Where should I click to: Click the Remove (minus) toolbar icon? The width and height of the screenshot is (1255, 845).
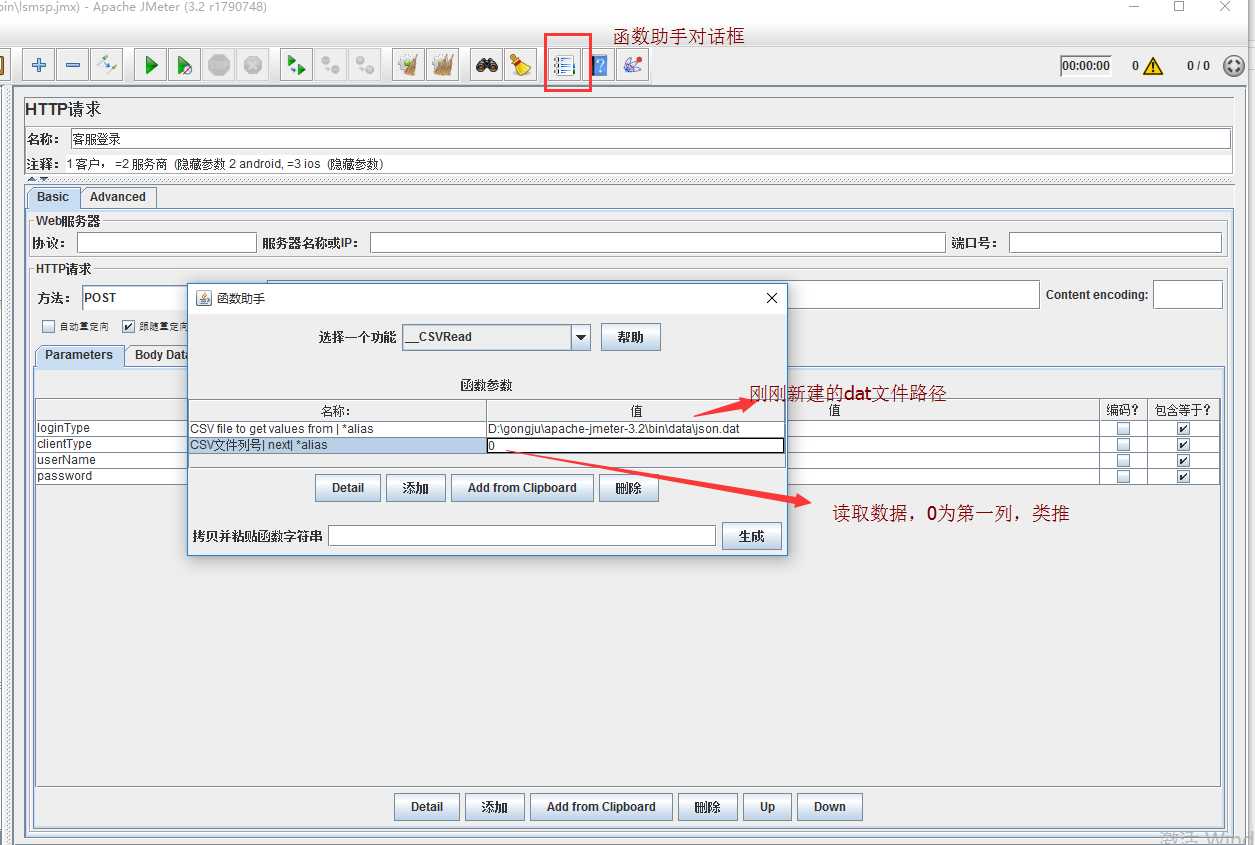tap(73, 66)
